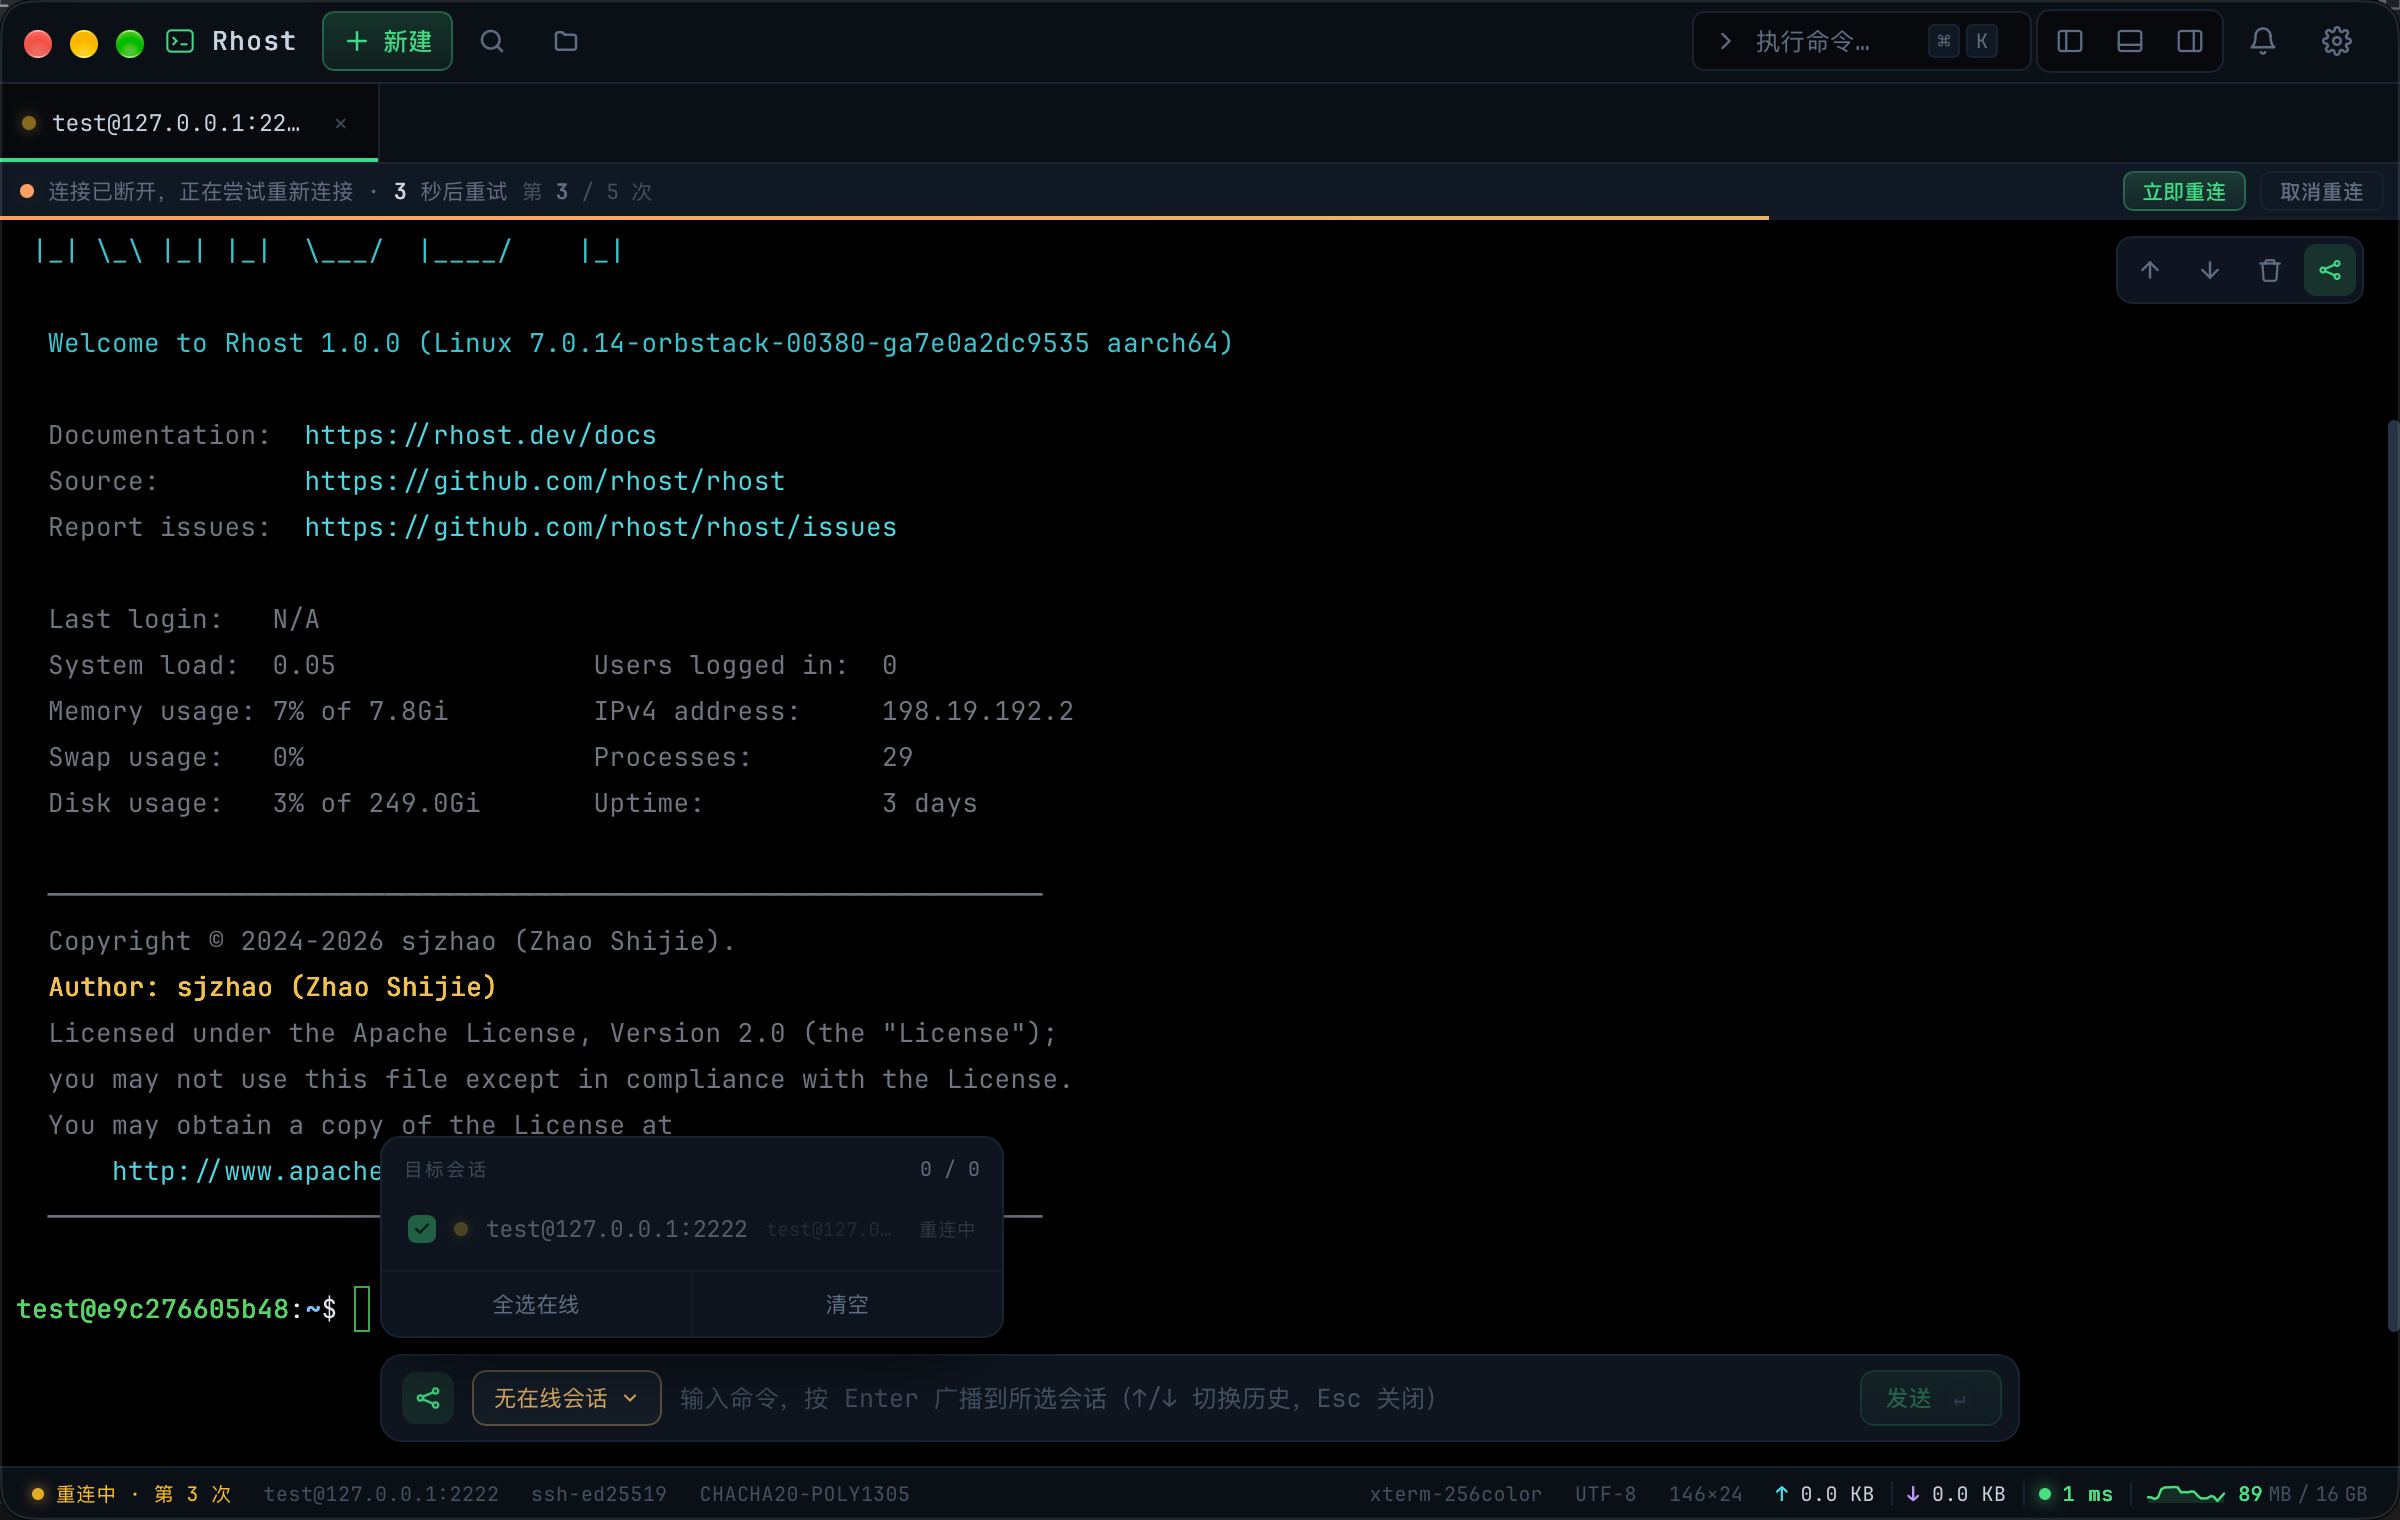This screenshot has width=2400, height=1520.
Task: Open the 执行命令 command palette
Action: (1860, 41)
